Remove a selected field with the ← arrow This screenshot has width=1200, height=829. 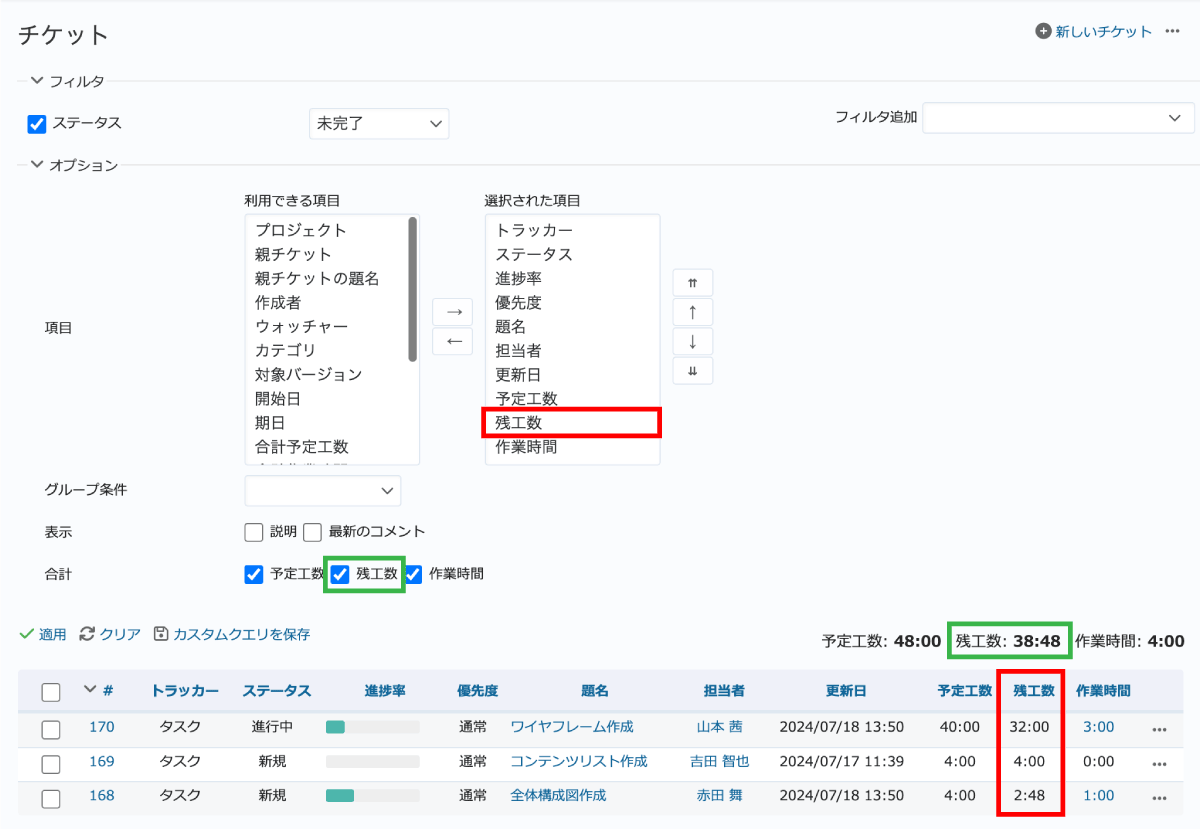[x=452, y=341]
